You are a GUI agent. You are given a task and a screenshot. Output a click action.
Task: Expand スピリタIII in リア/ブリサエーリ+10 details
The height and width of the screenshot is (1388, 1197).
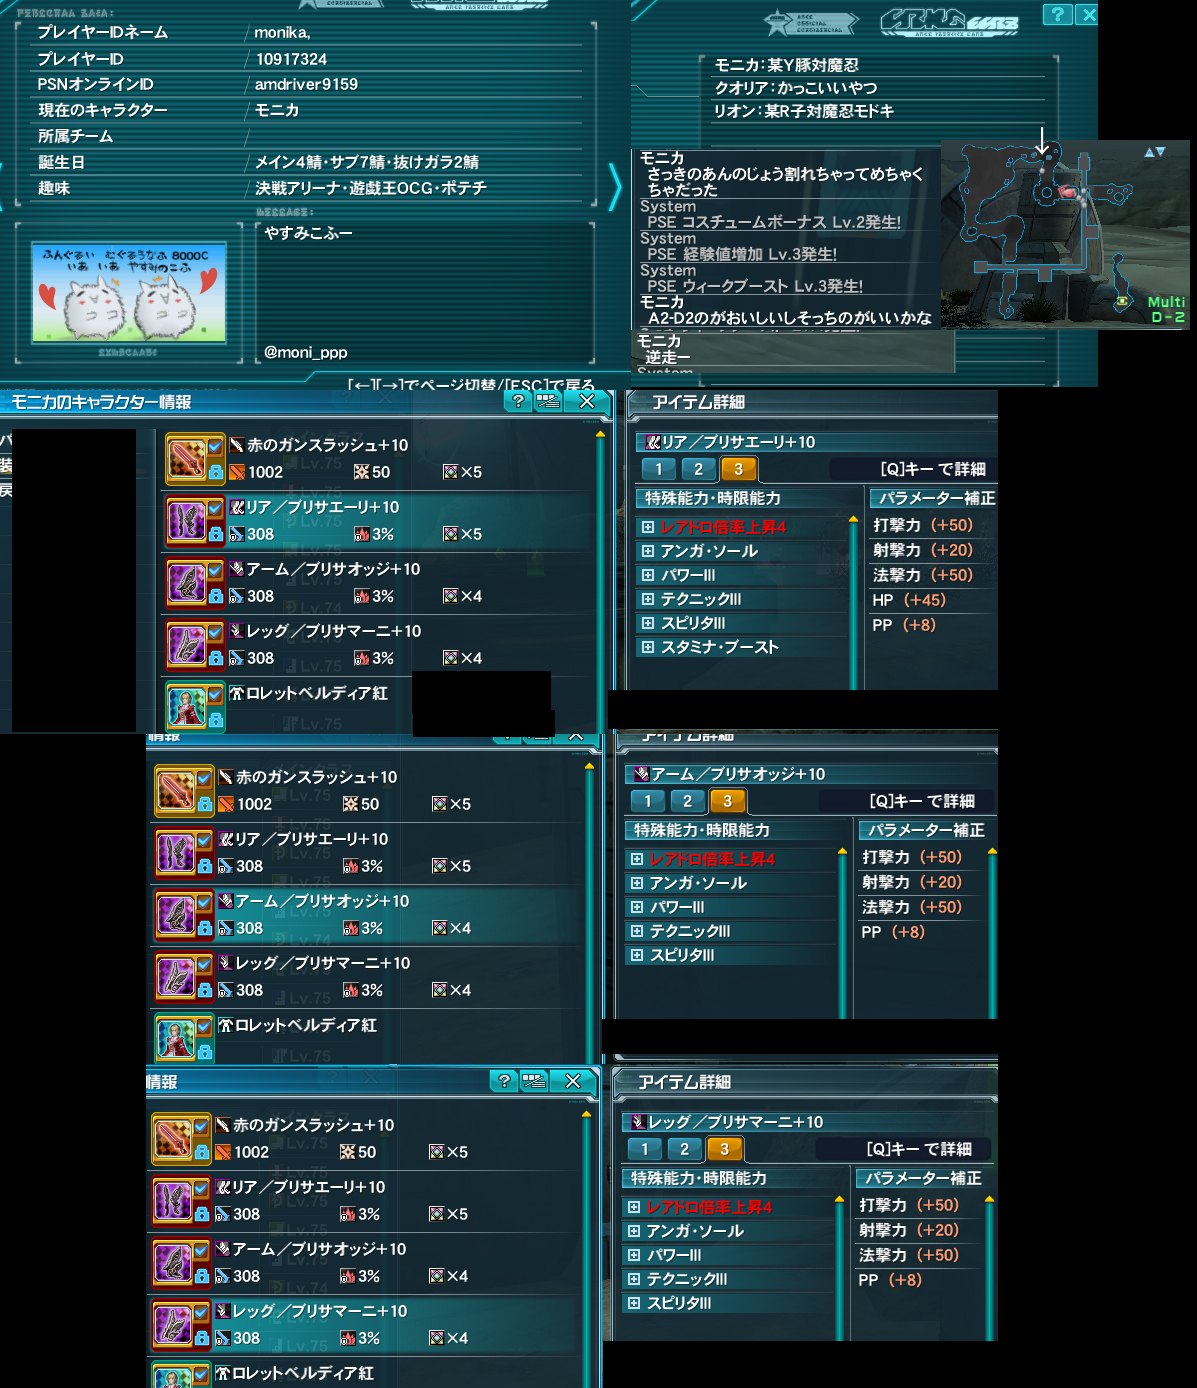[648, 623]
